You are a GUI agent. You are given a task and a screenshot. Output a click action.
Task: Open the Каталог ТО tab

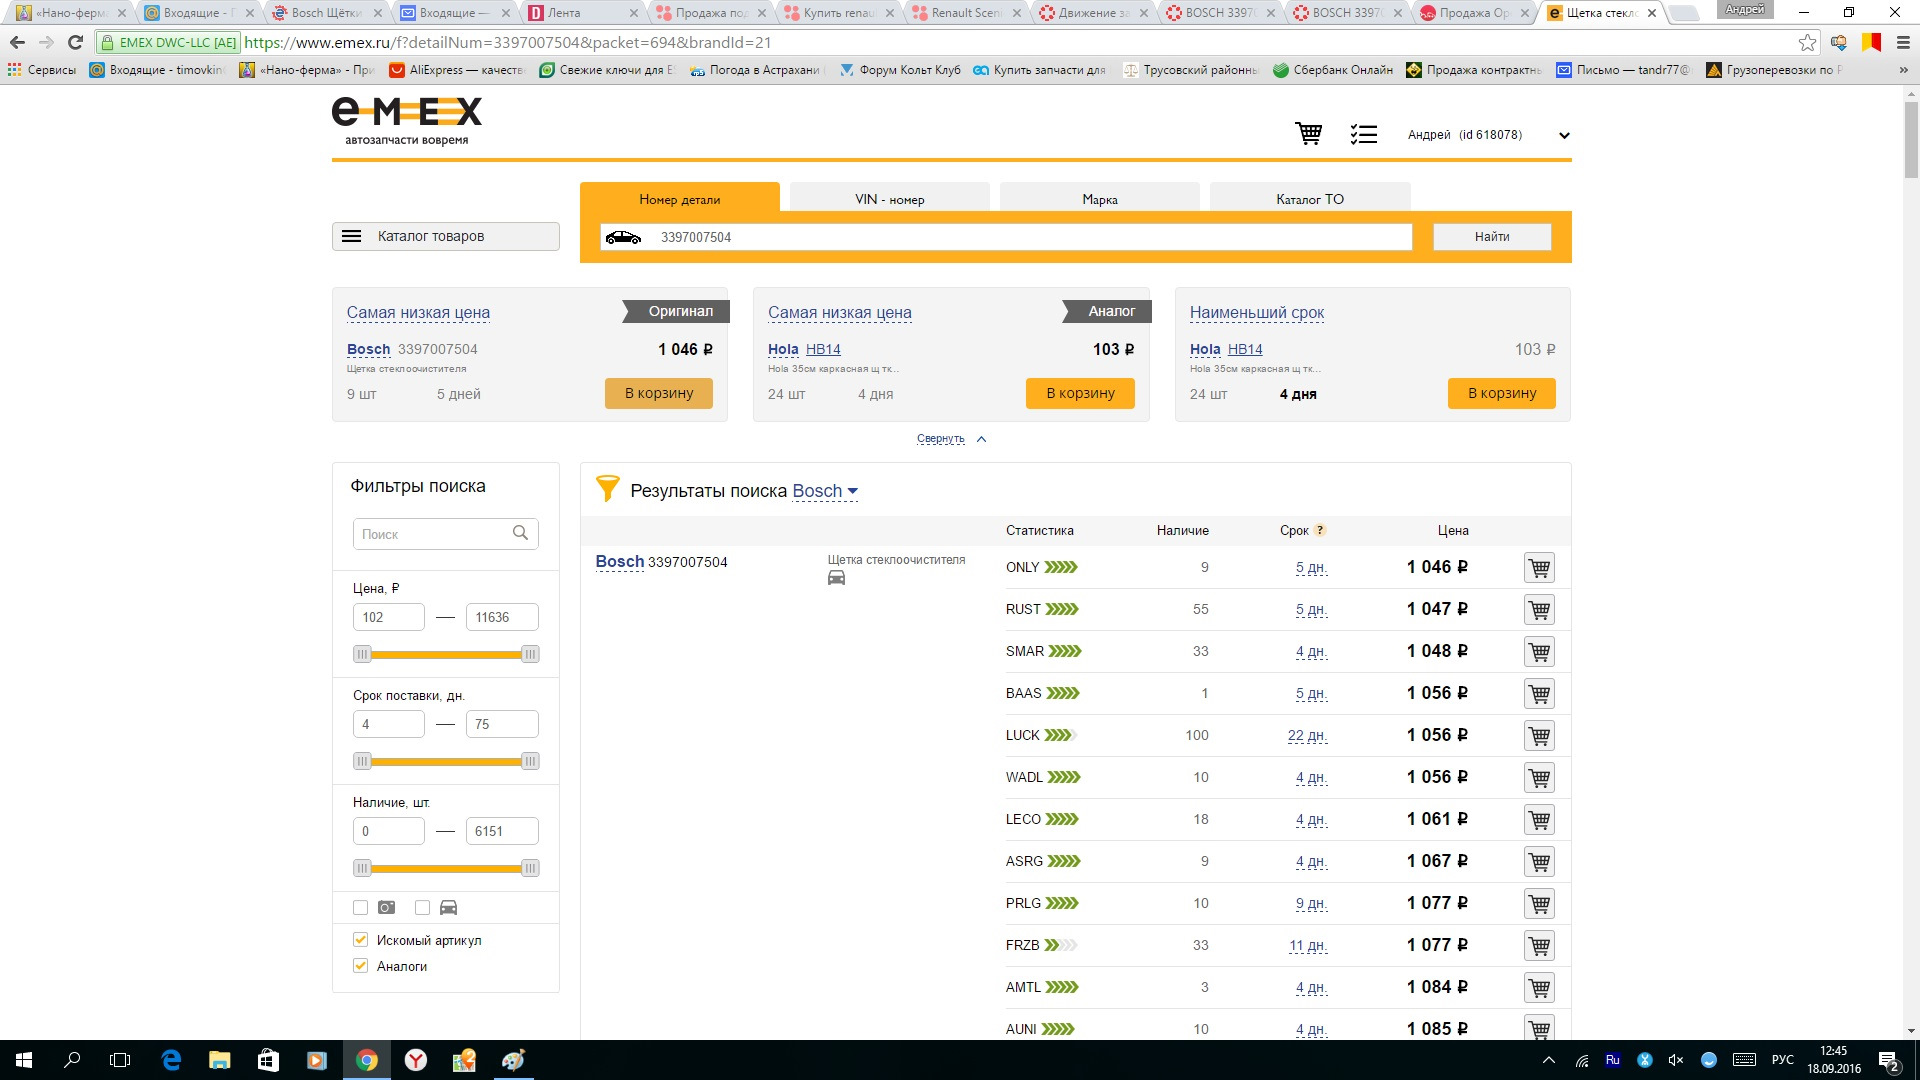point(1309,199)
